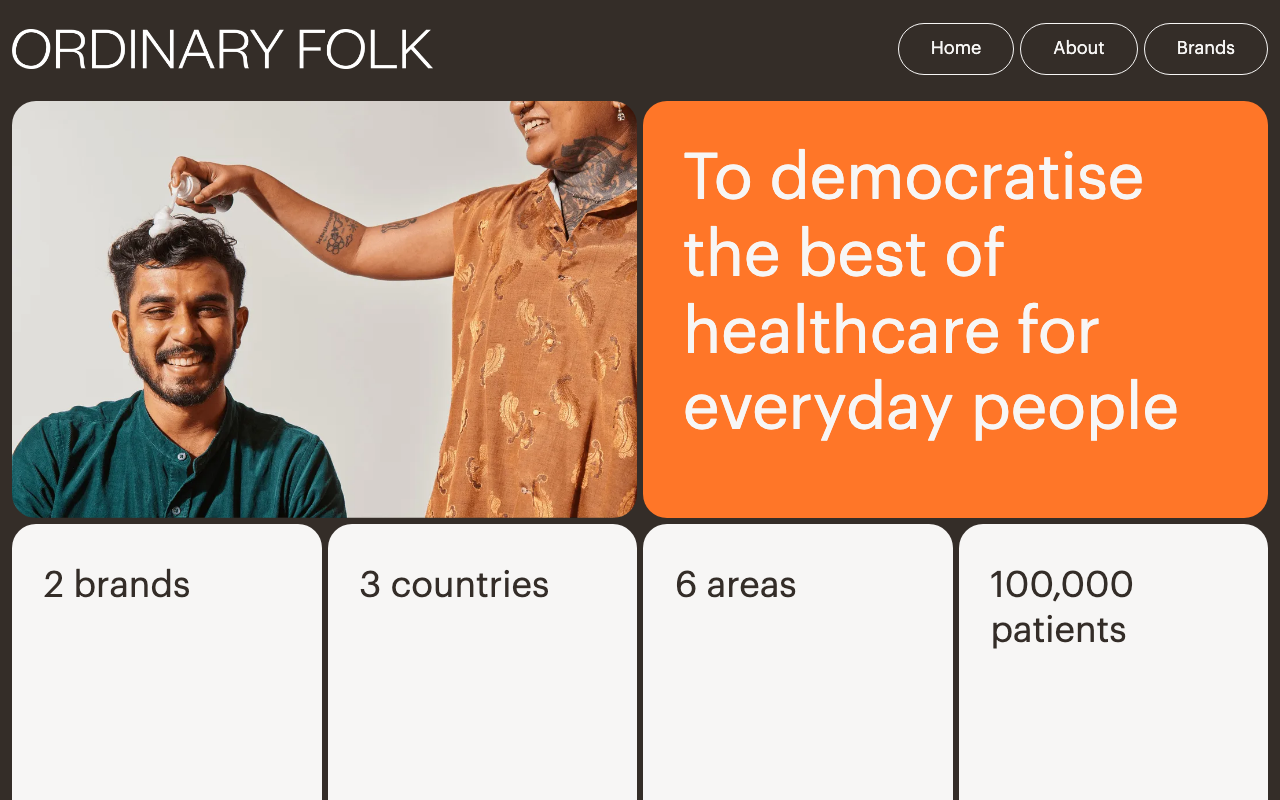The height and width of the screenshot is (800, 1280).
Task: Select the 3 countries label
Action: click(455, 584)
